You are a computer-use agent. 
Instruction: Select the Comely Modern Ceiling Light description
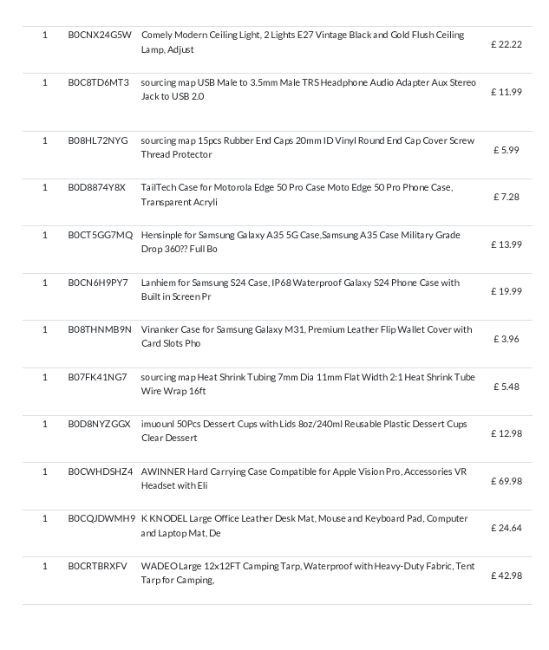tap(302, 42)
